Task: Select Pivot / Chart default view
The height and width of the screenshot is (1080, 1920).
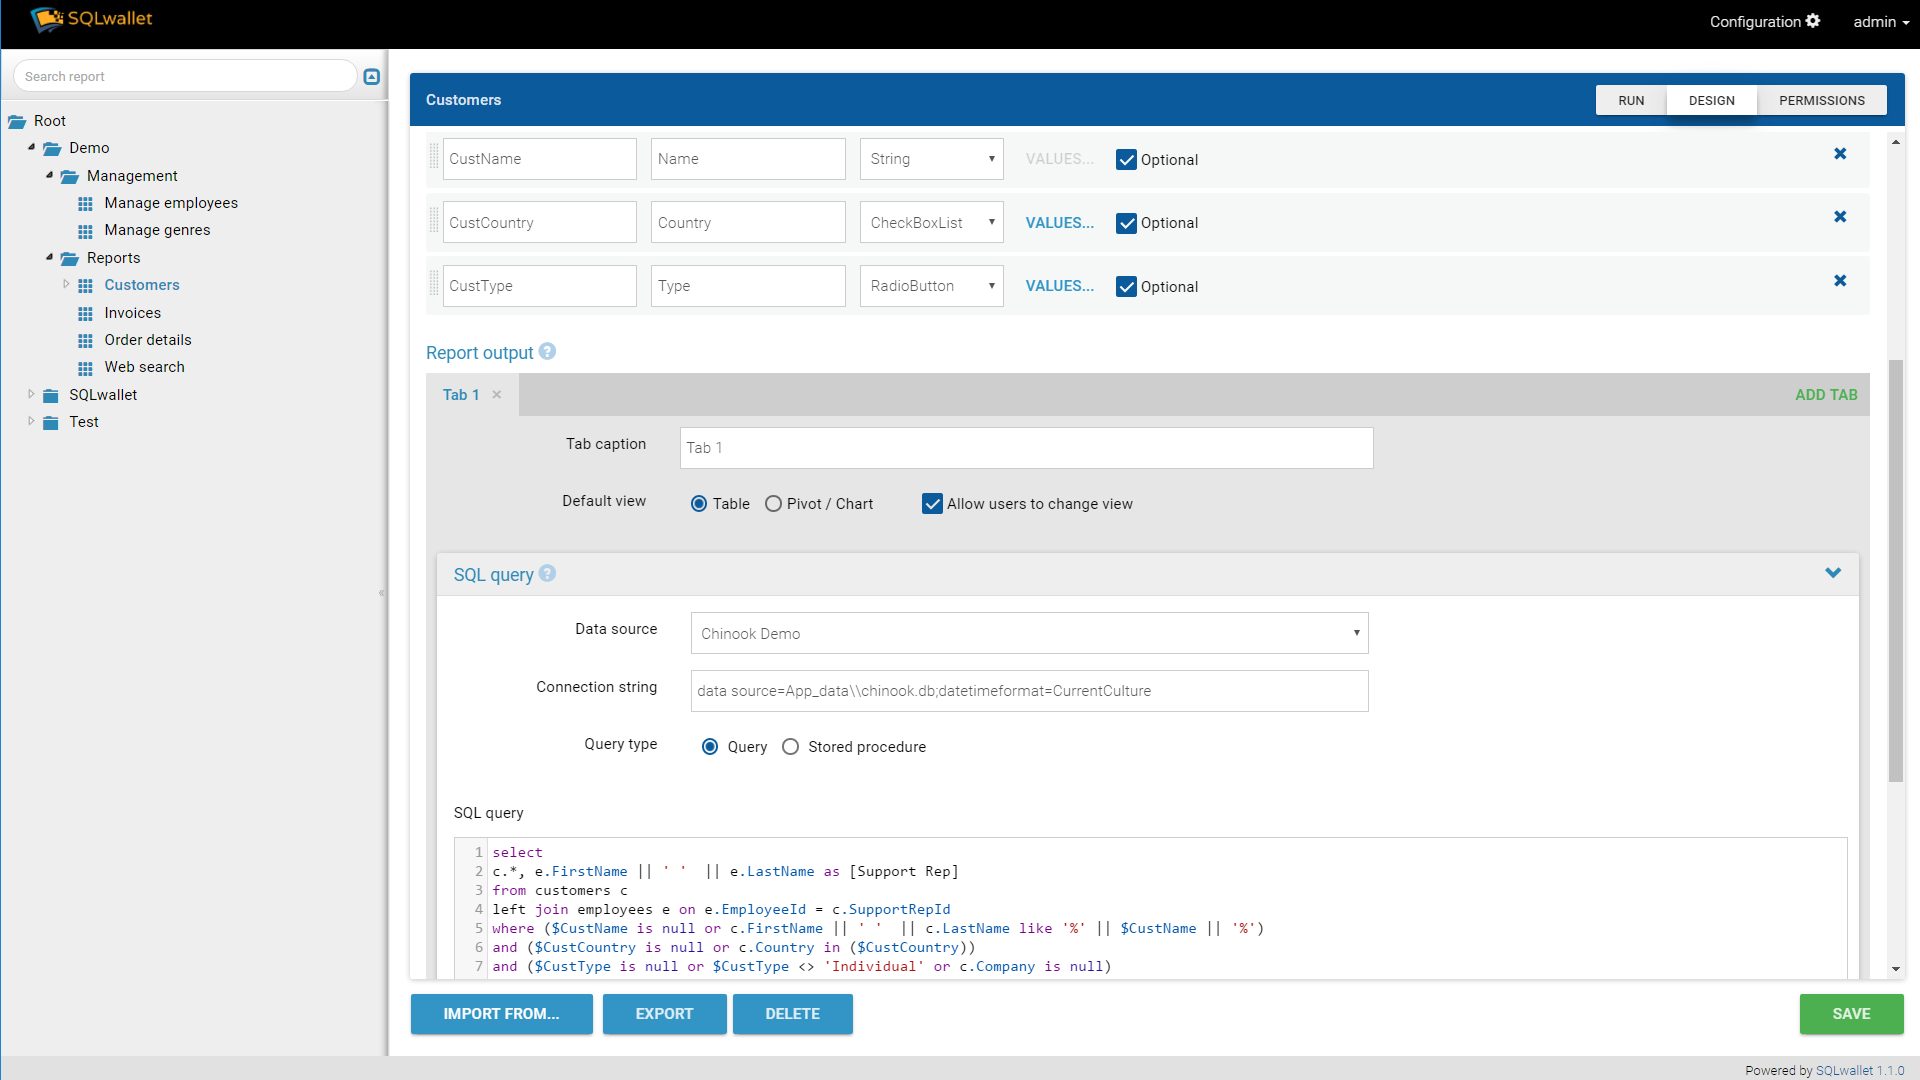Action: (773, 504)
